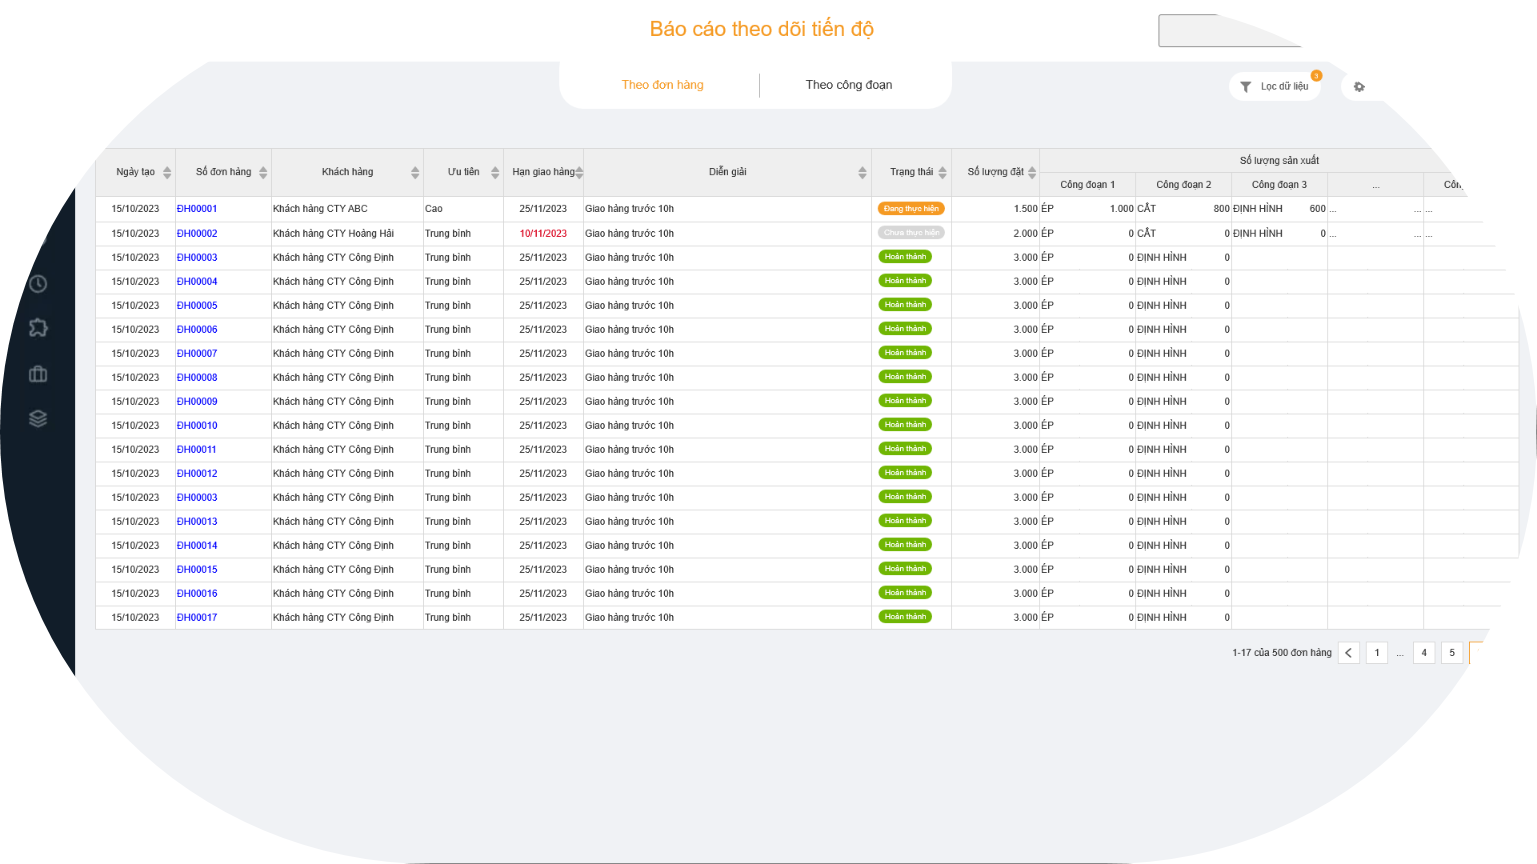This screenshot has width=1537, height=864.
Task: Click the orange 'Đang thực hiện' status badge
Action: pyautogui.click(x=910, y=209)
